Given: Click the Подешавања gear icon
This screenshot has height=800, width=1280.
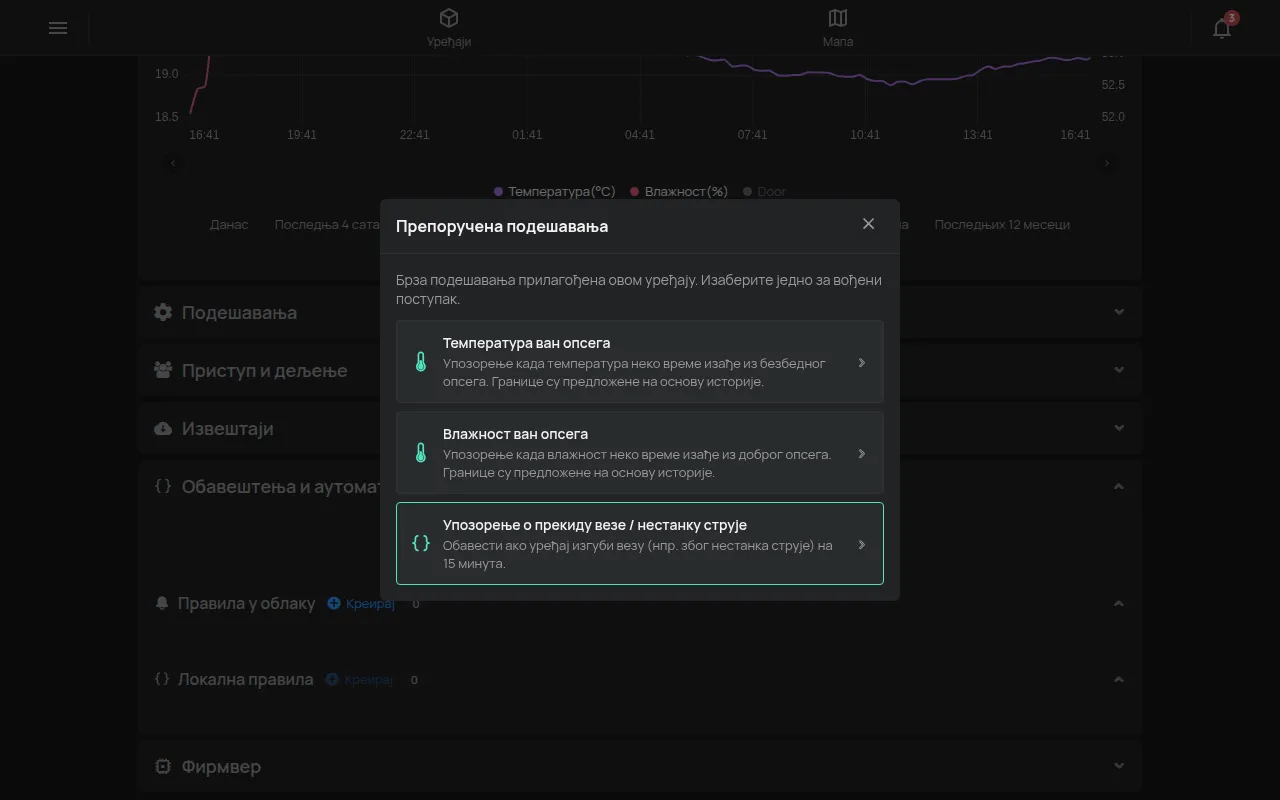Looking at the screenshot, I should point(163,312).
